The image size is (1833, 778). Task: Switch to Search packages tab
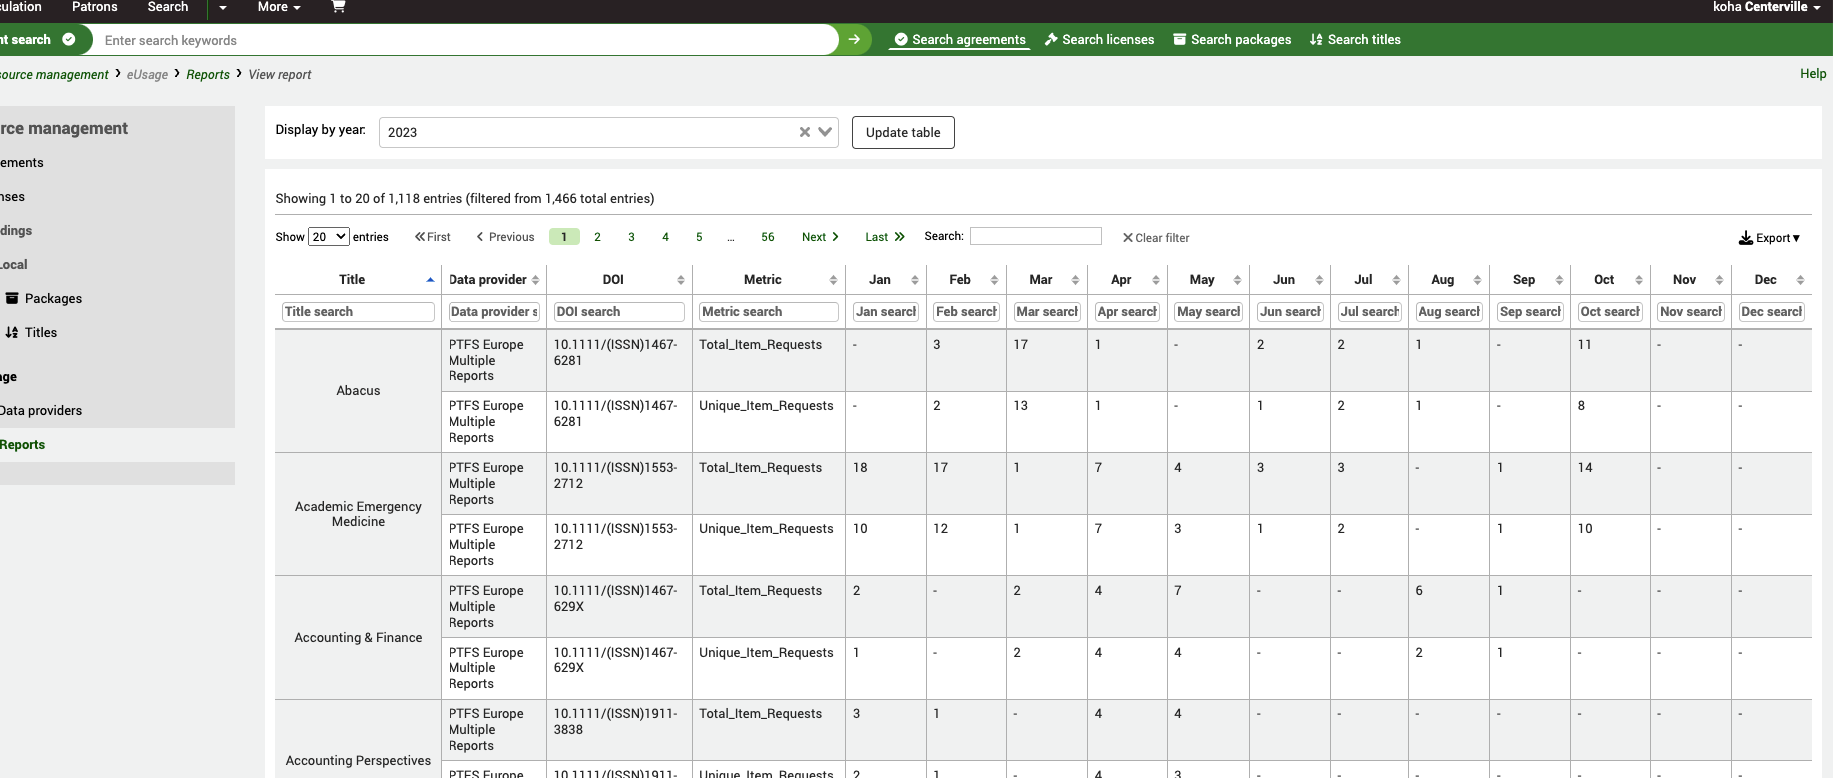(1232, 40)
